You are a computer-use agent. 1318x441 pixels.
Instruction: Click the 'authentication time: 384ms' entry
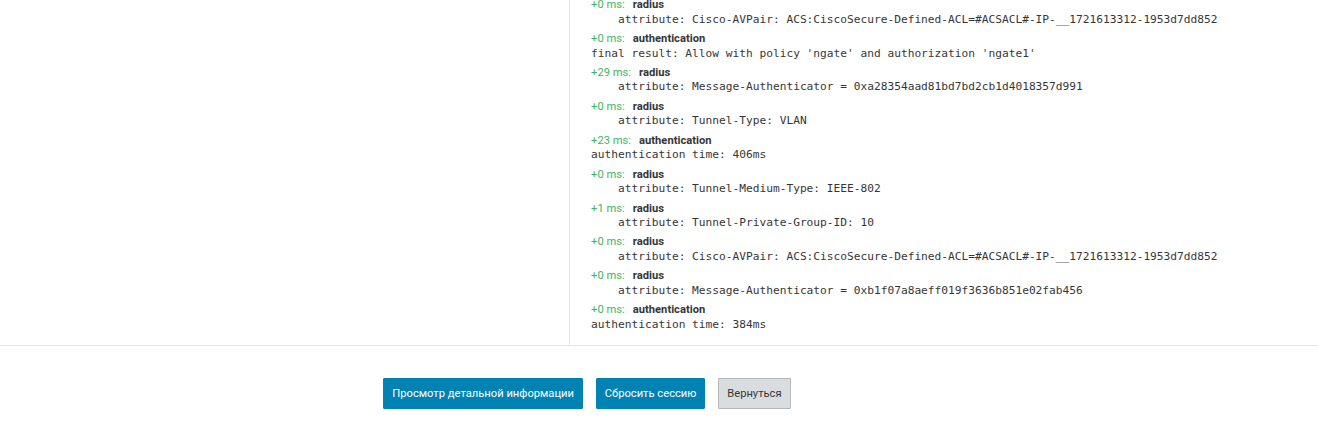pos(678,325)
